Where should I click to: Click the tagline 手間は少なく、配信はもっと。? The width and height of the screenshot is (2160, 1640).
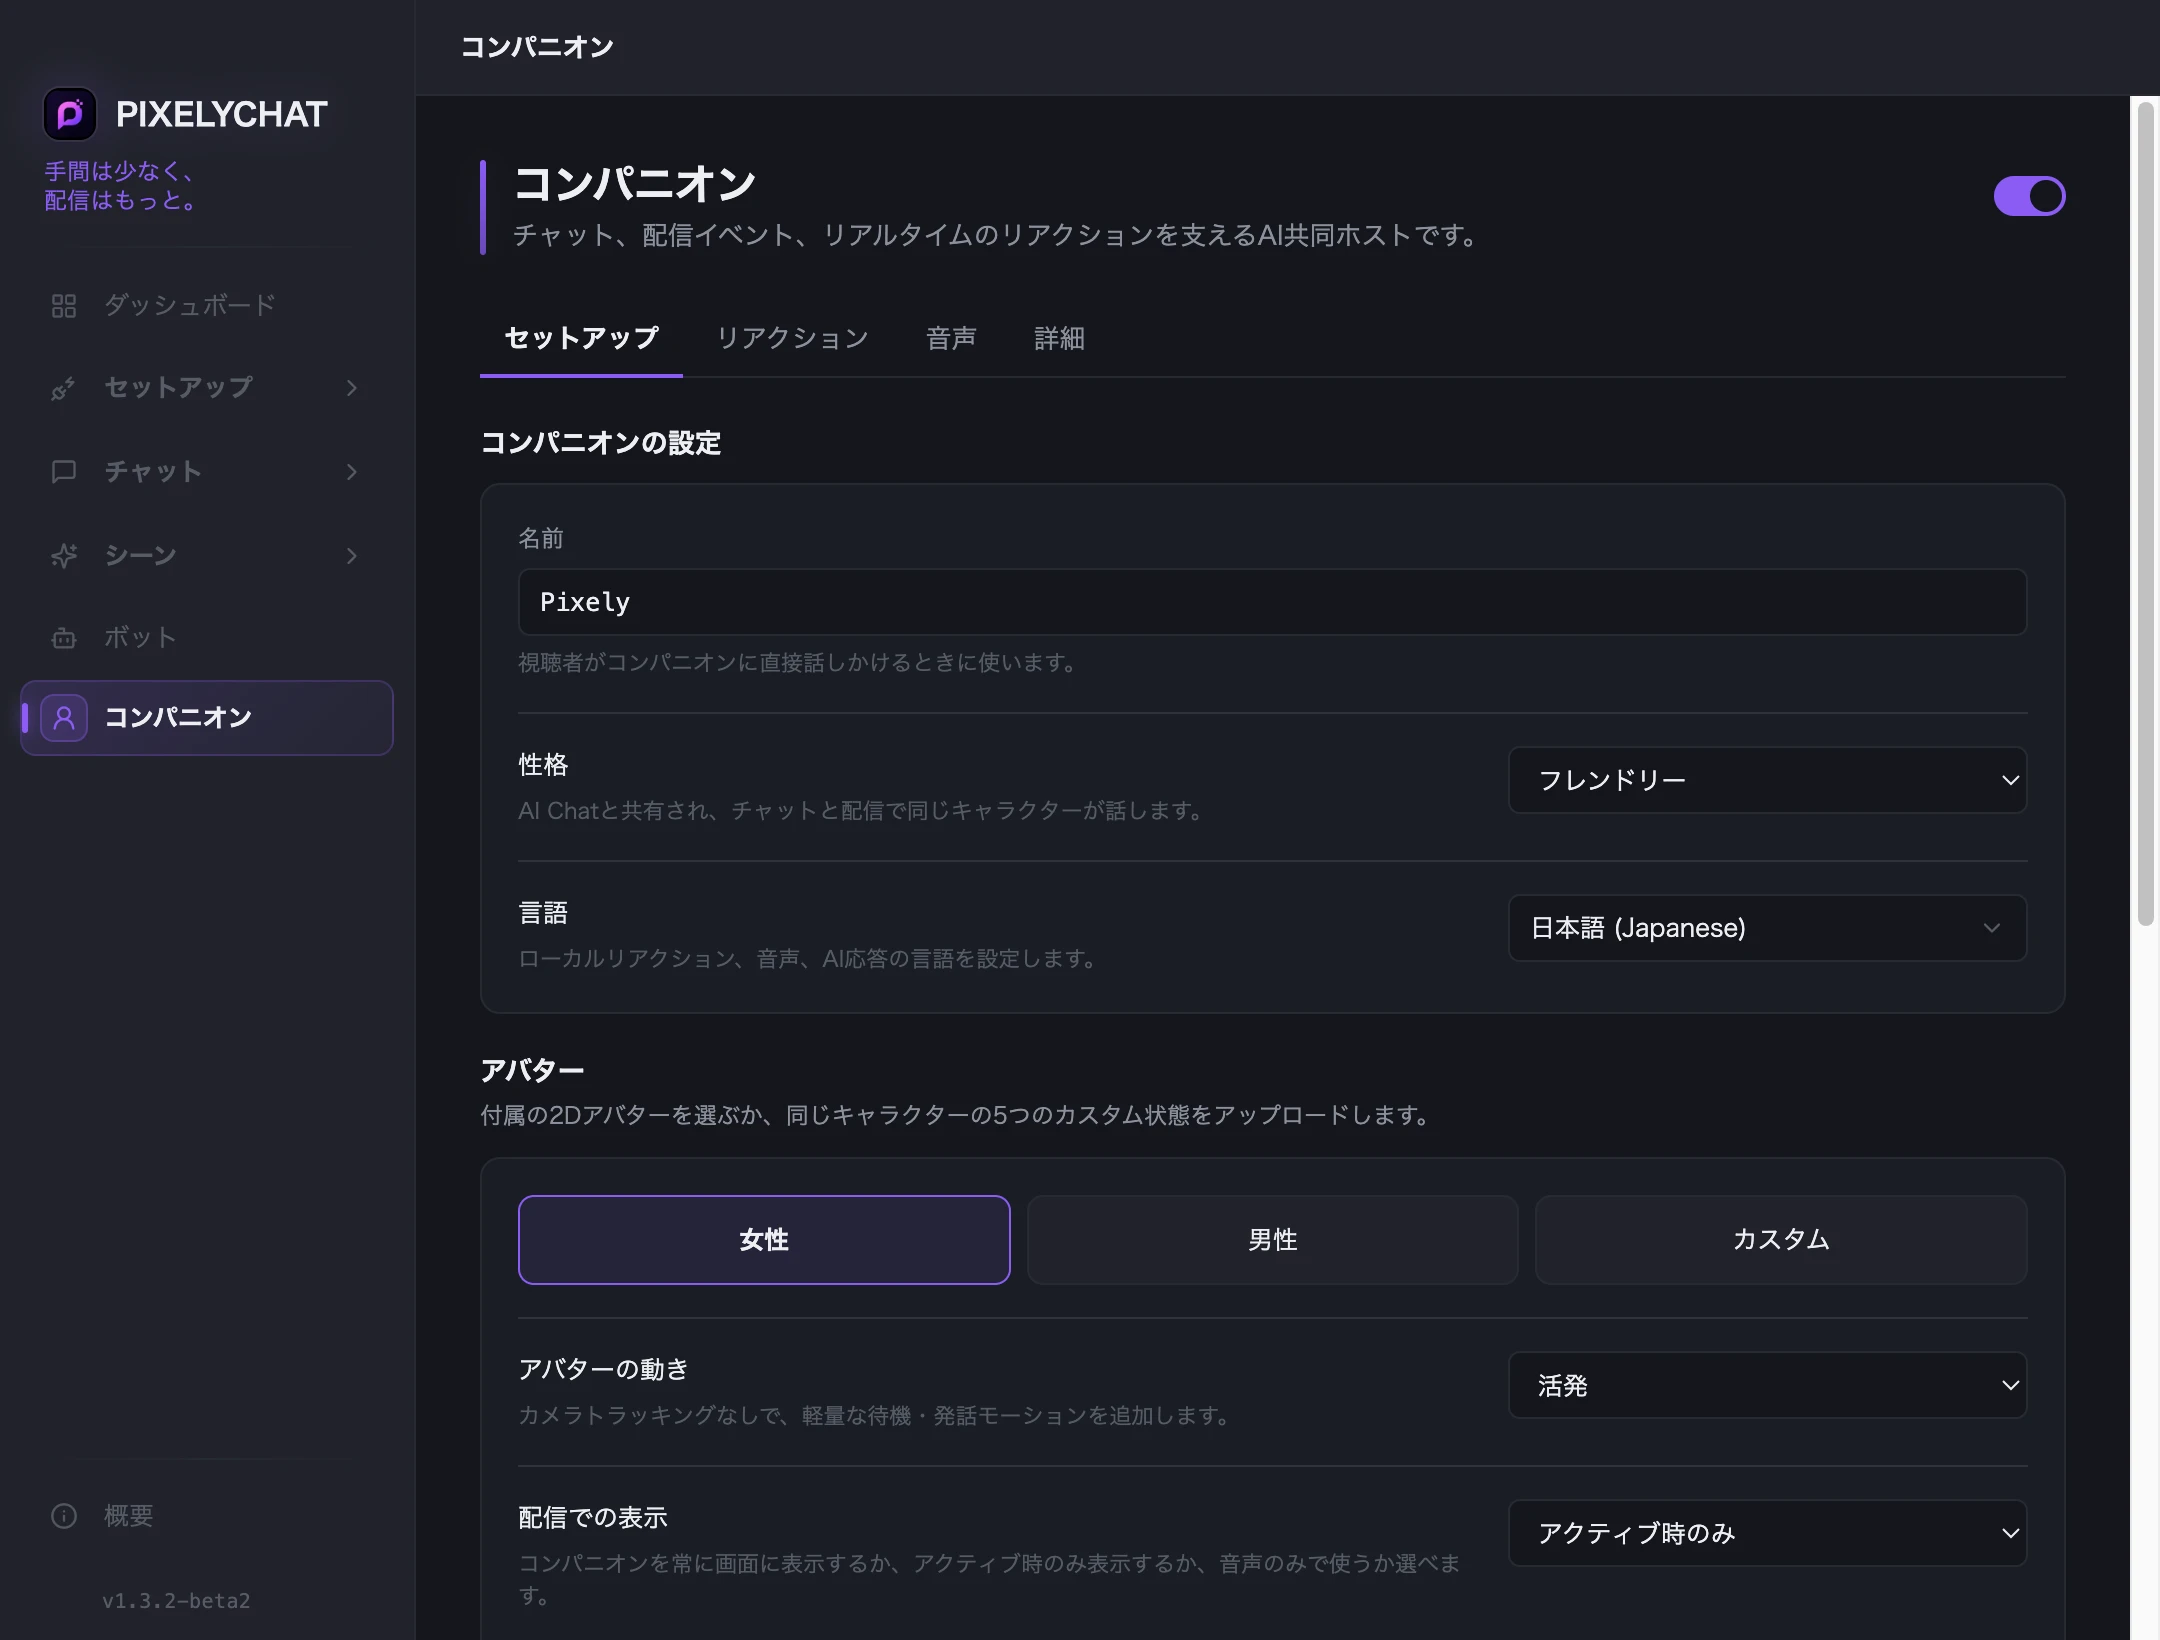pos(121,186)
